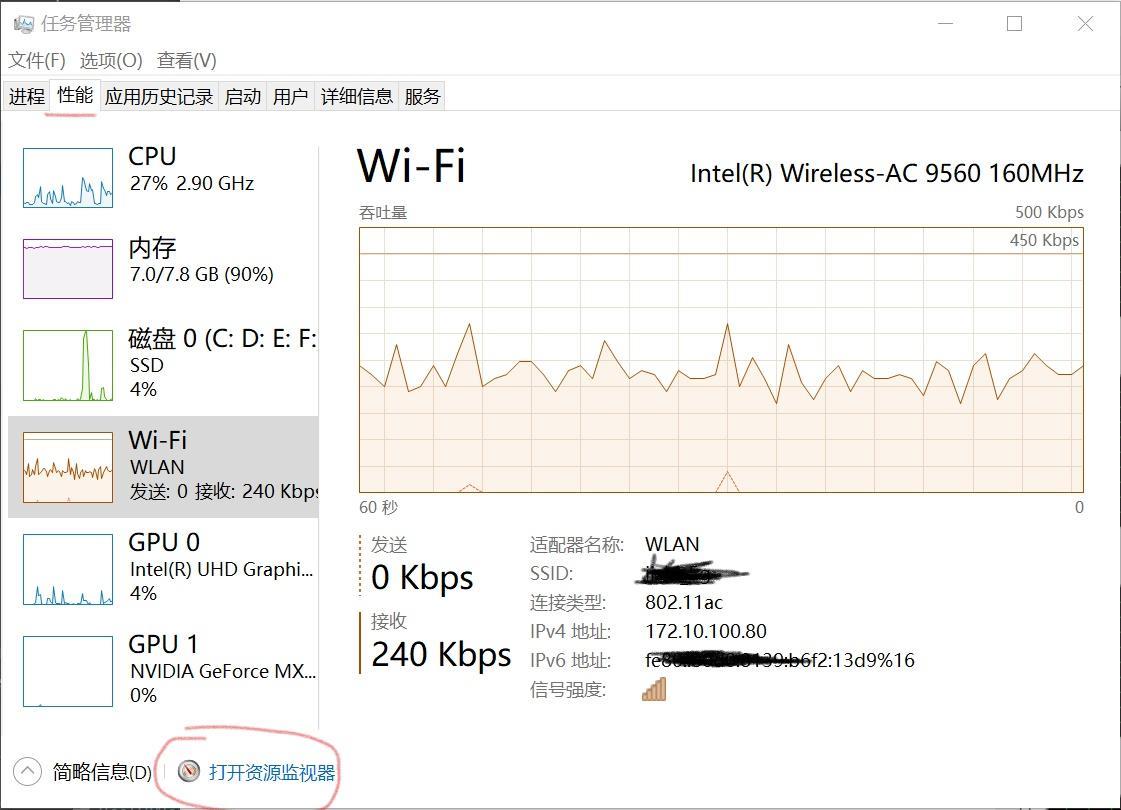Go to the 详细信息 tab
Image resolution: width=1121 pixels, height=810 pixels.
pos(357,96)
